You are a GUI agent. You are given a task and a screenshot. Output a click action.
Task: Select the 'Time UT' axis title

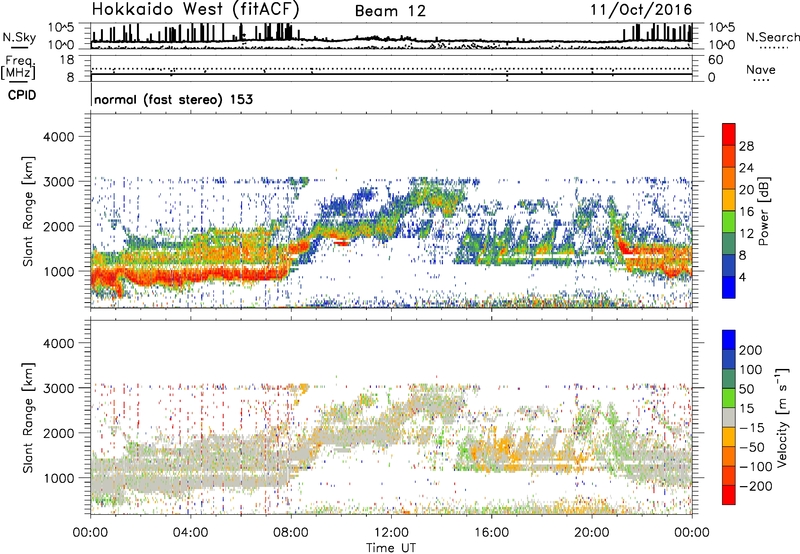391,547
